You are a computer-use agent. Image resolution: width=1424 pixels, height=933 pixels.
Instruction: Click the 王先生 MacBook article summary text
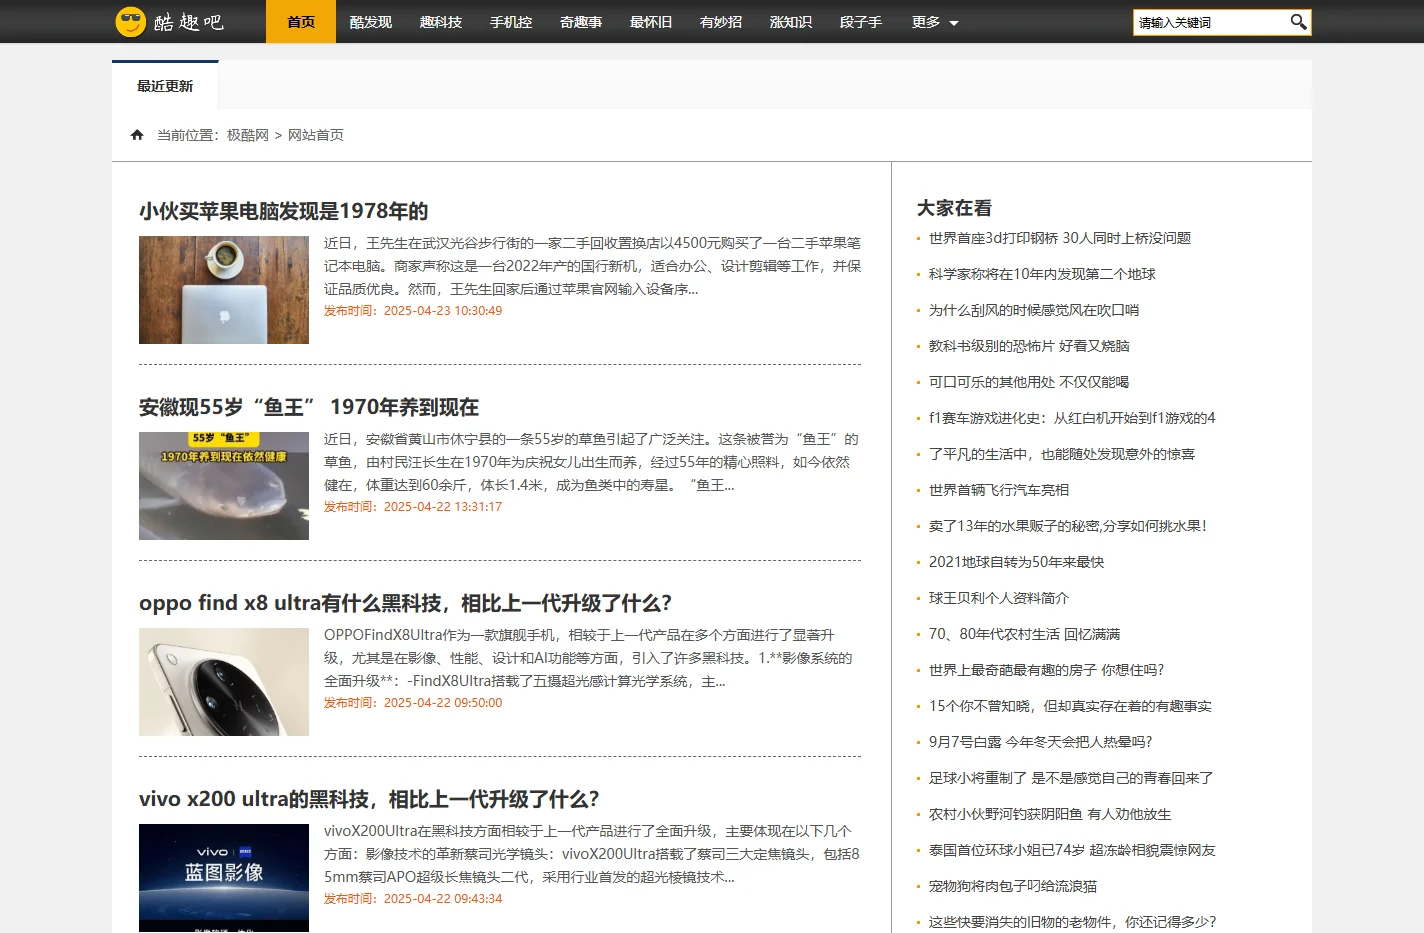pos(592,266)
